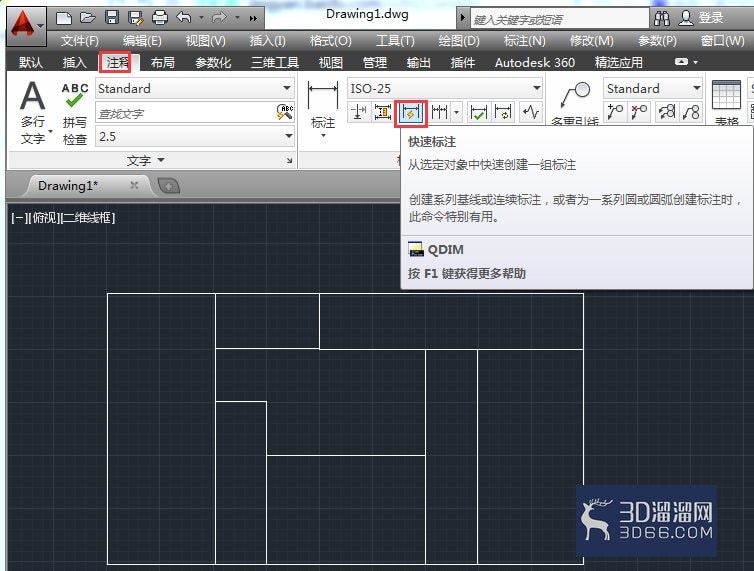The width and height of the screenshot is (754, 571).
Task: Open the 2.5 text height dropdown
Action: tap(195, 137)
